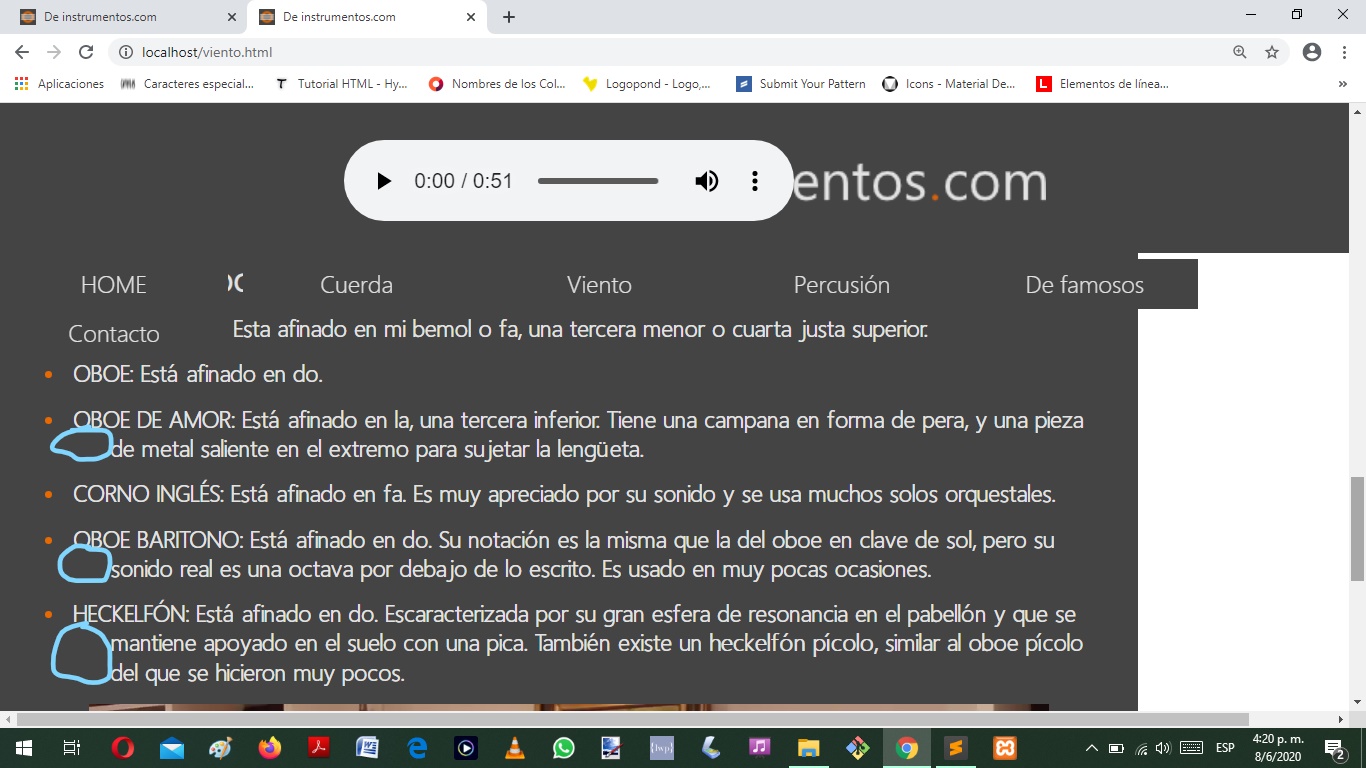This screenshot has height=768, width=1366.
Task: Bookmark this page with star icon
Action: point(1272,52)
